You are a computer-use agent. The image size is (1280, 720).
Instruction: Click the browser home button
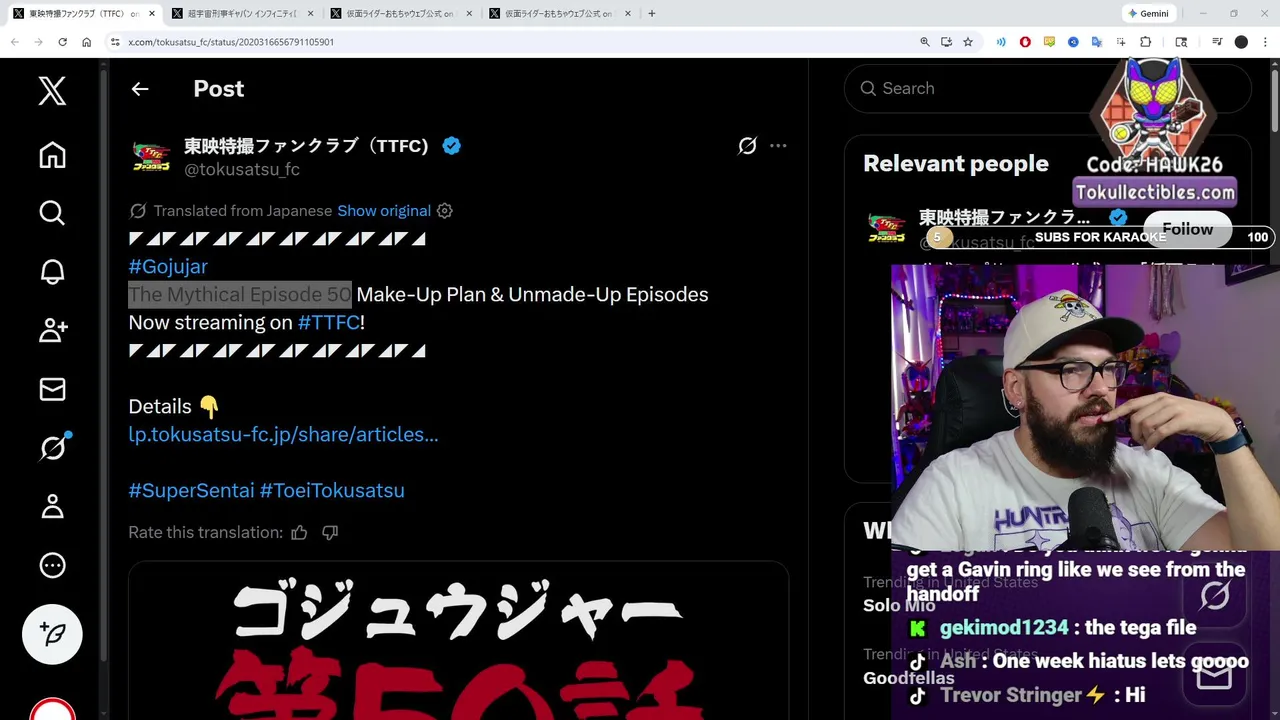(87, 42)
